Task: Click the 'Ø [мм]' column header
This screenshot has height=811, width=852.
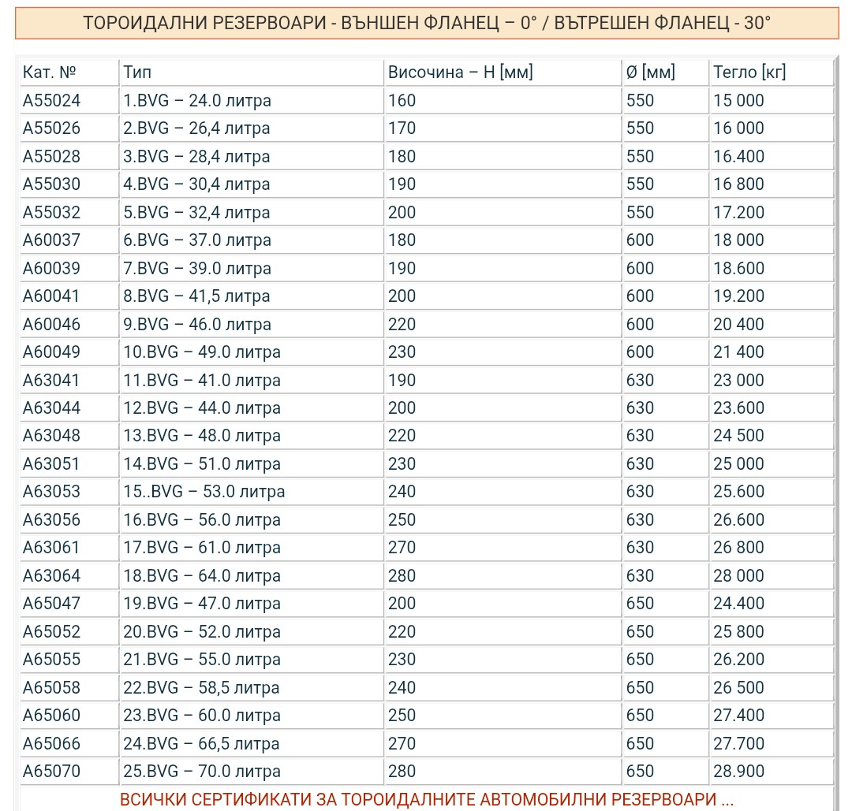Action: pos(650,72)
